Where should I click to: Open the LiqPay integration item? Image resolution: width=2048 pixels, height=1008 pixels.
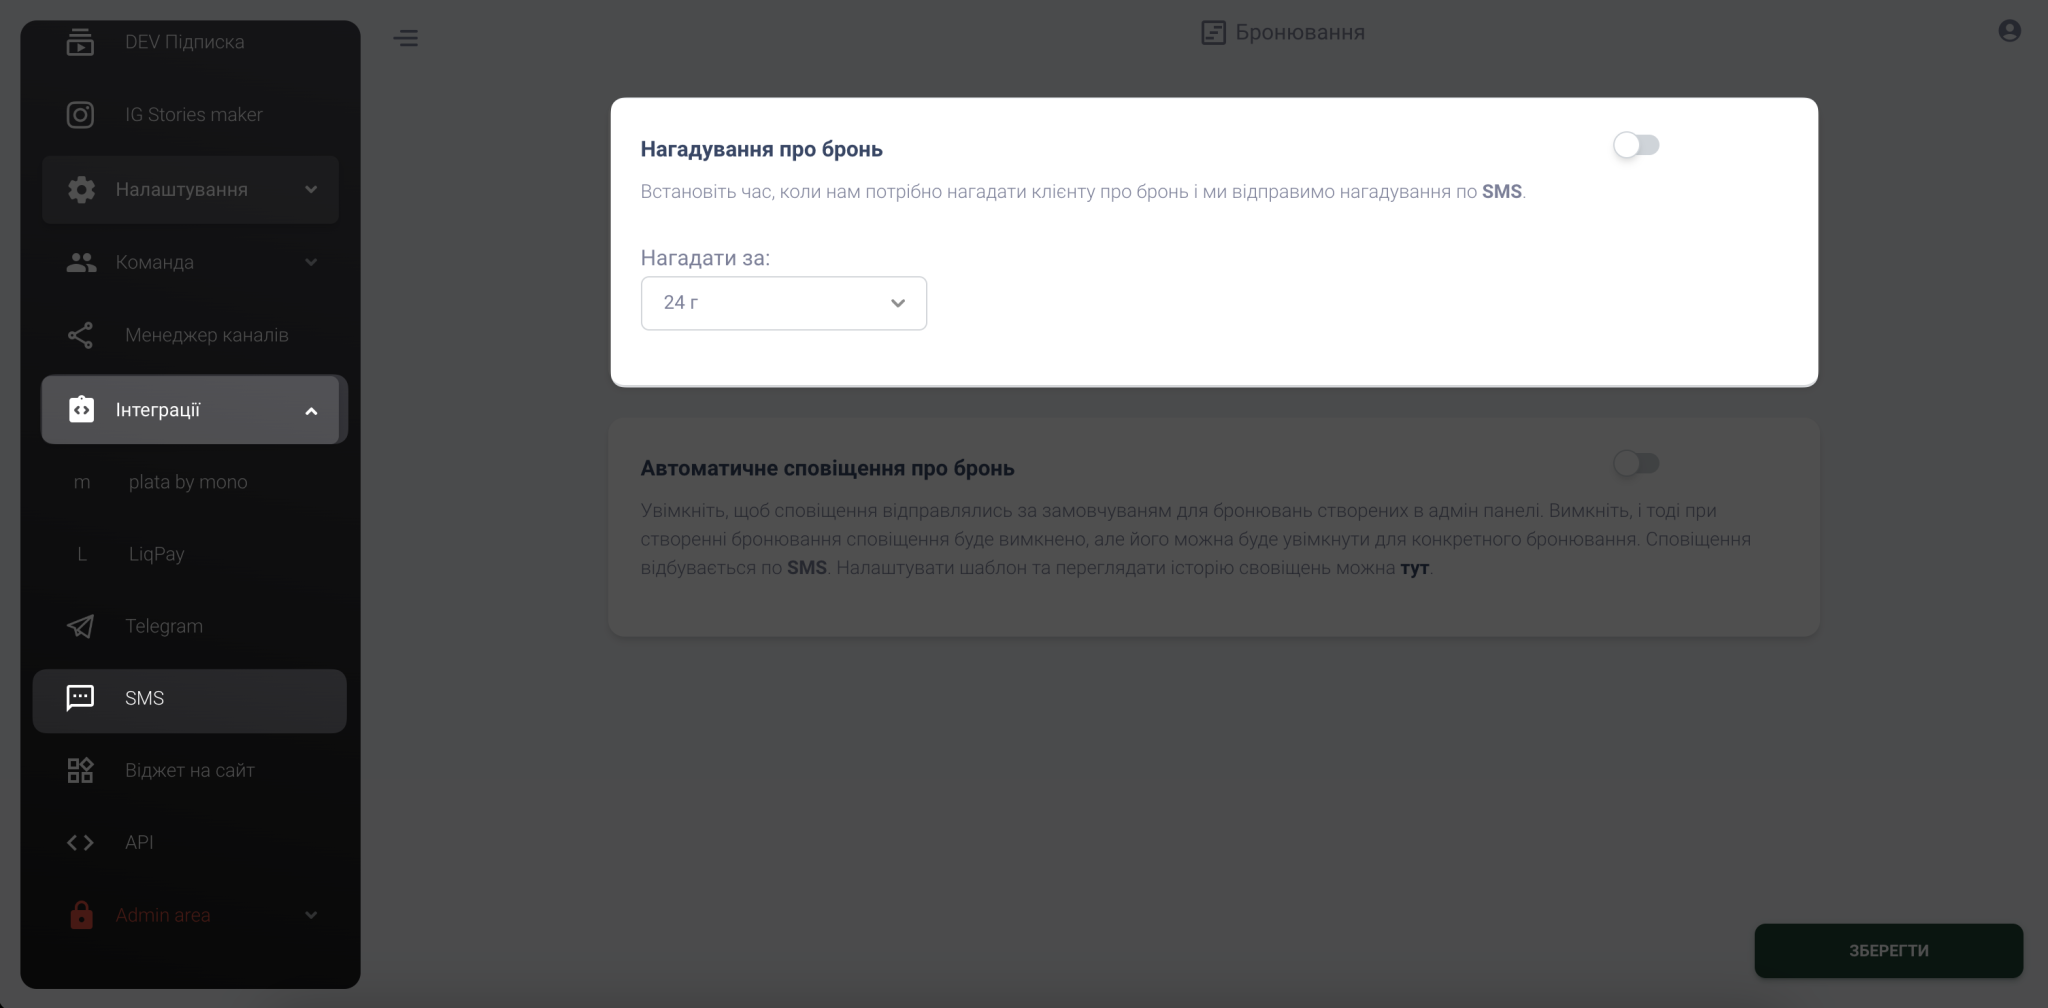point(156,554)
